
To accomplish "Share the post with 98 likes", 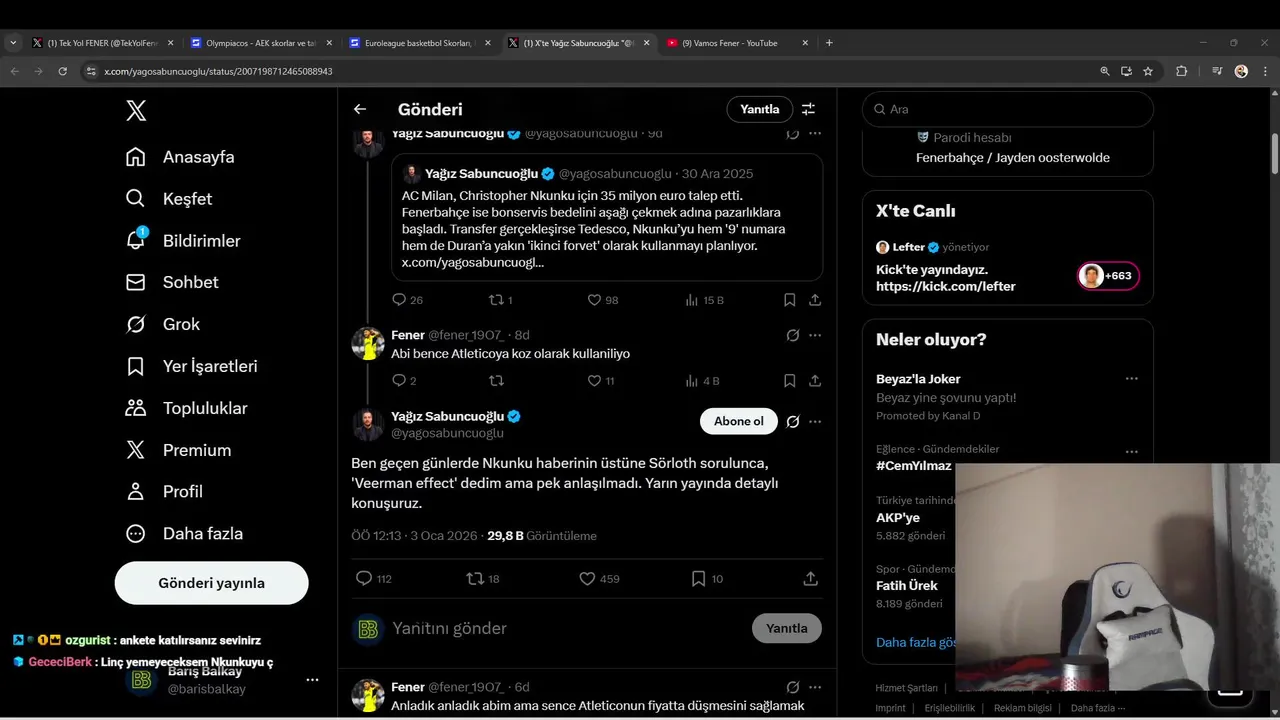I will click(815, 300).
